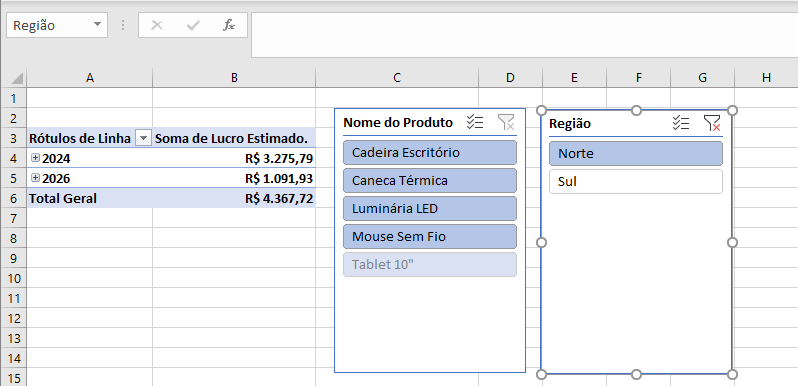
Task: Click Soma de Lucro Estimado header cell
Action: pyautogui.click(x=234, y=138)
